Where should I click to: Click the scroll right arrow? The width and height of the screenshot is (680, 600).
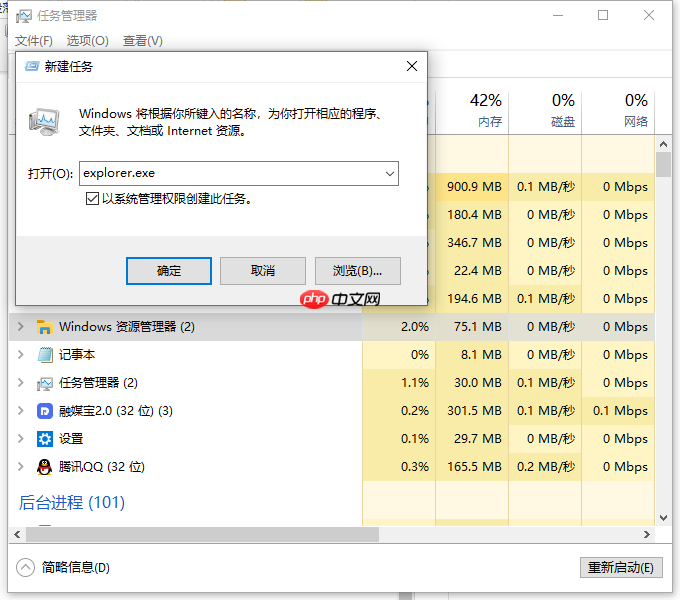(x=647, y=535)
